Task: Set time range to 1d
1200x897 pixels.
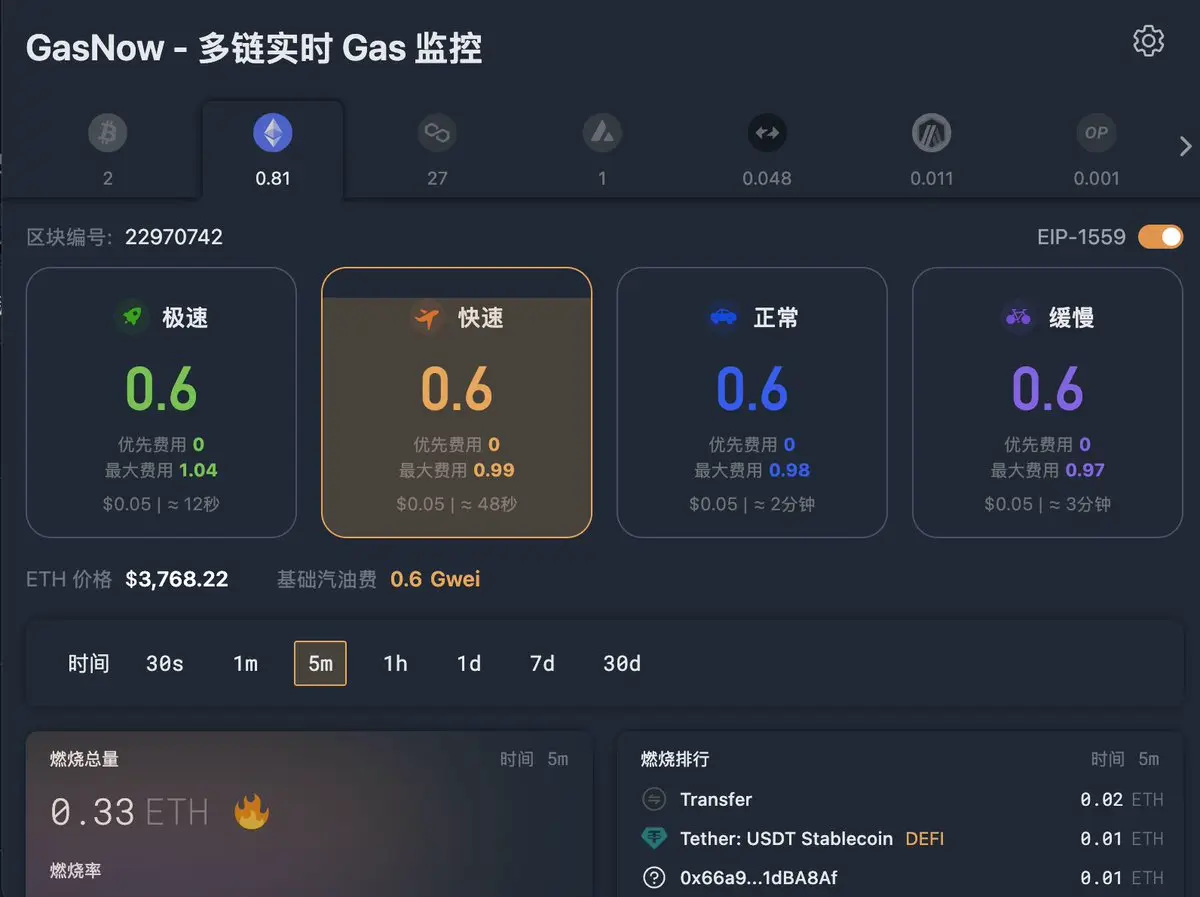Action: tap(469, 663)
